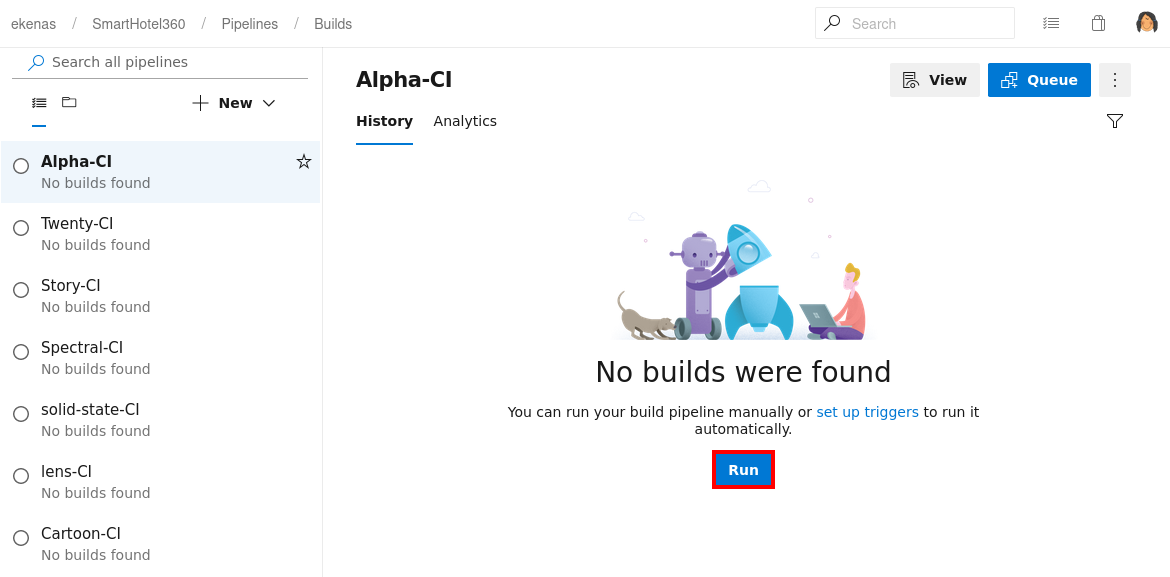Switch to the Analytics tab
This screenshot has height=577, width=1170.
[x=465, y=121]
